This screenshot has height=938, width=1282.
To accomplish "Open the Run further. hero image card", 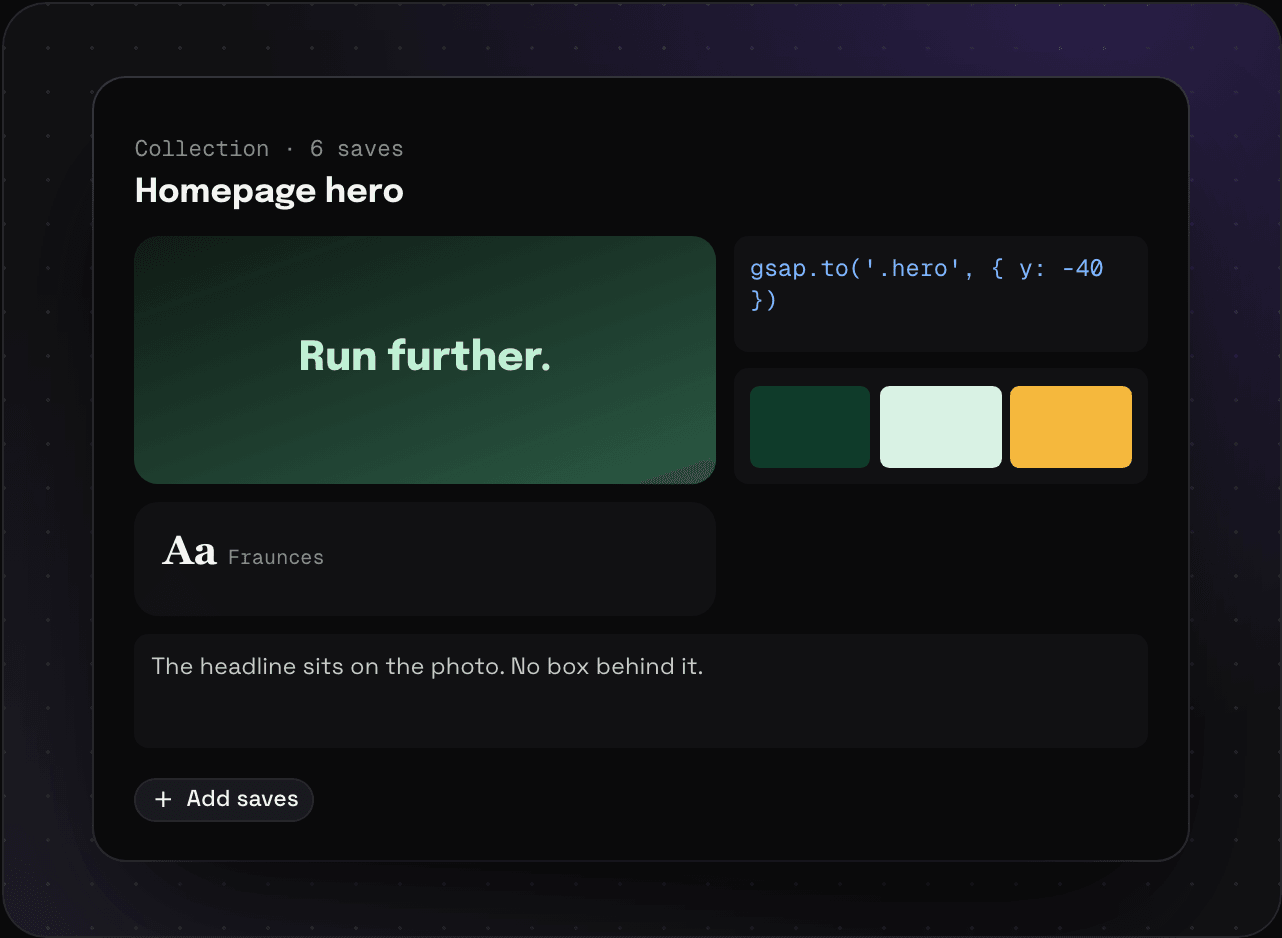I will pyautogui.click(x=425, y=360).
